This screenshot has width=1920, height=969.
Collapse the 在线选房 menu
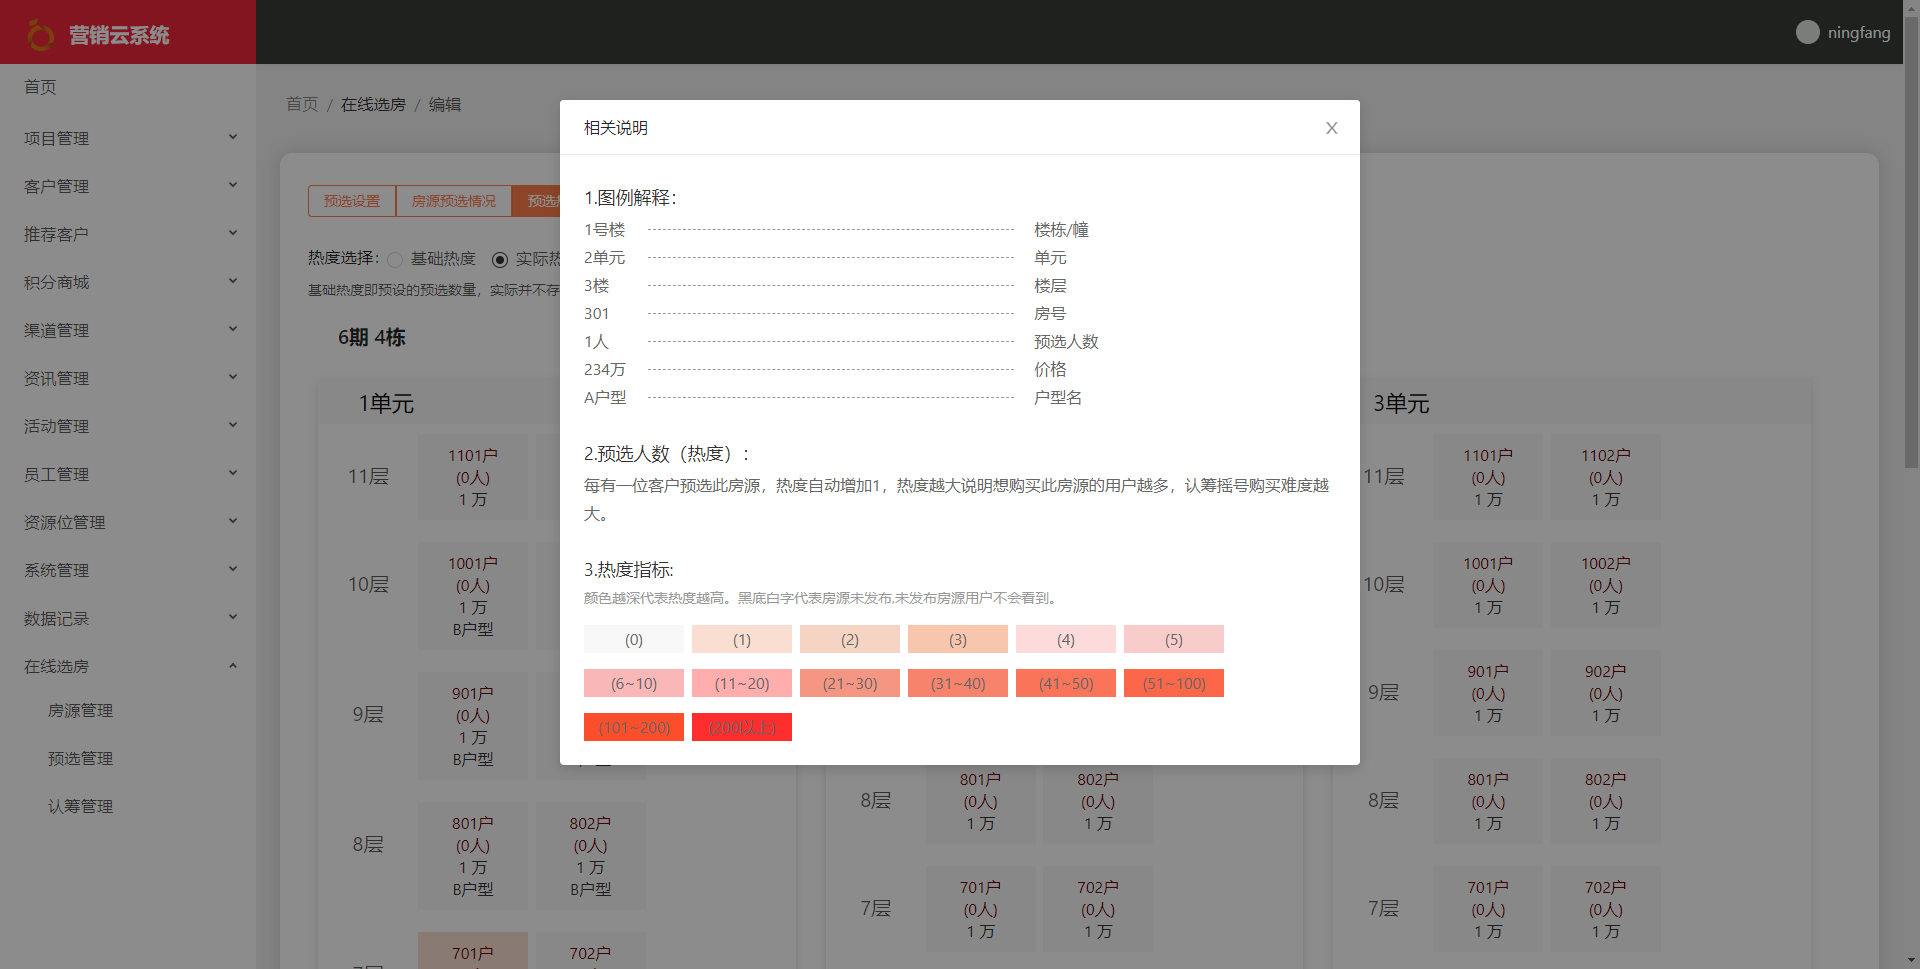coord(128,666)
